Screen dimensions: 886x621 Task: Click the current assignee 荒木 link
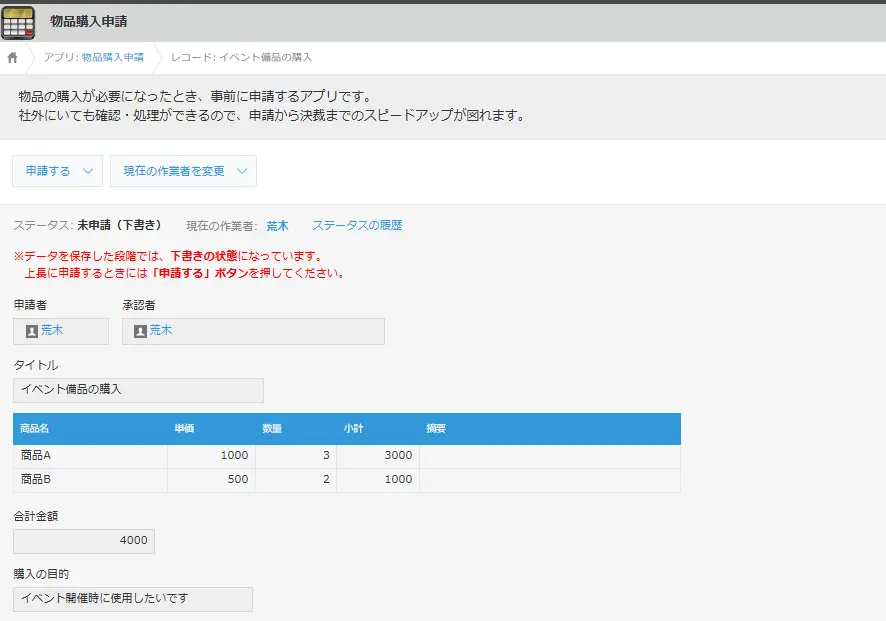[x=277, y=226]
